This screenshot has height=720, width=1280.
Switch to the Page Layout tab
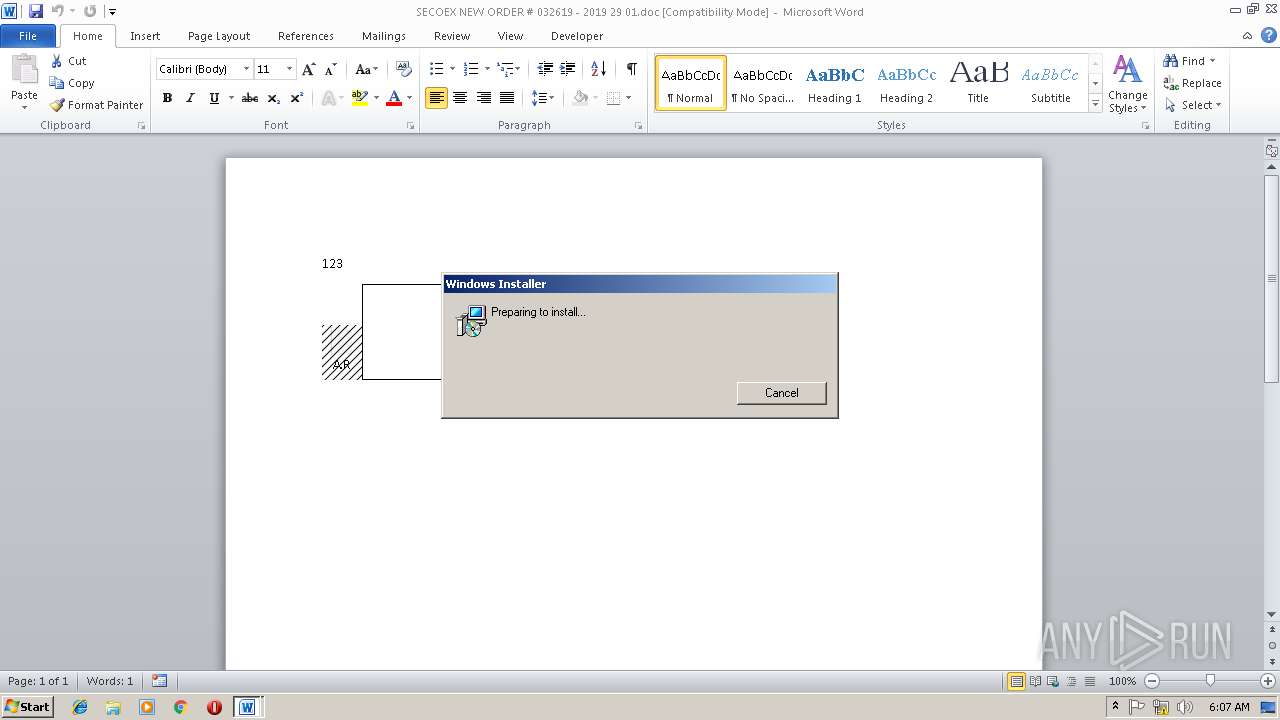(x=219, y=35)
